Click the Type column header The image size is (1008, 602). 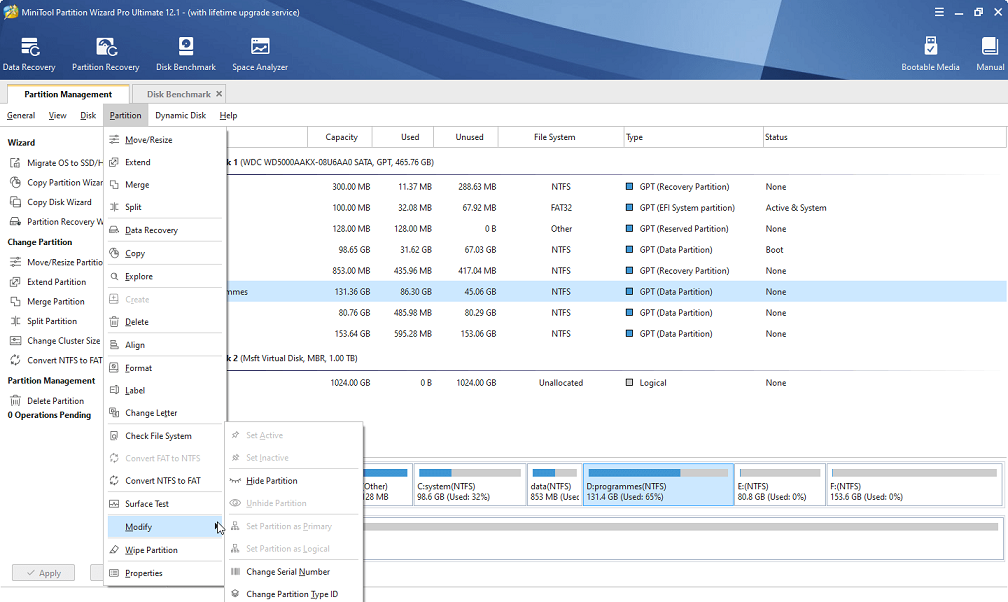(x=693, y=137)
